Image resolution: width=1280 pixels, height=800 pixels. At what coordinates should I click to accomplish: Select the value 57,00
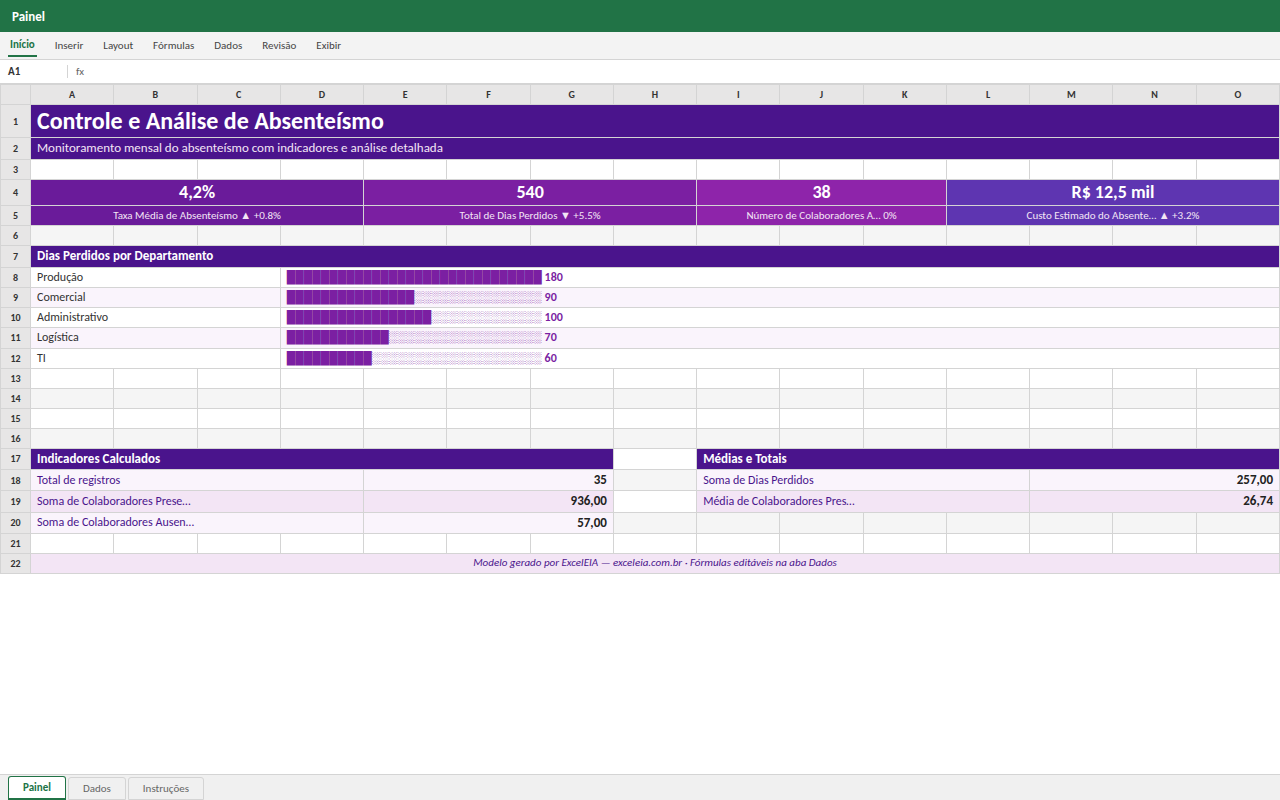pos(489,522)
